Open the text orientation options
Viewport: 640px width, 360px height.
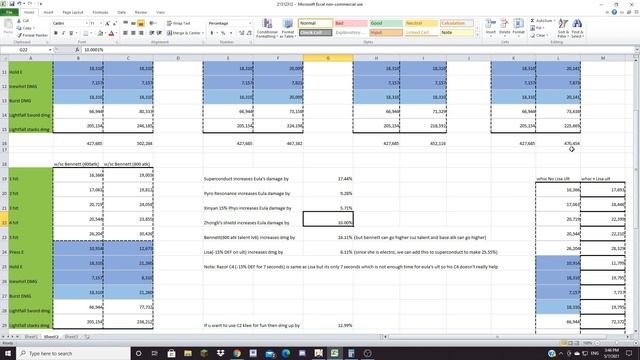(x=153, y=23)
